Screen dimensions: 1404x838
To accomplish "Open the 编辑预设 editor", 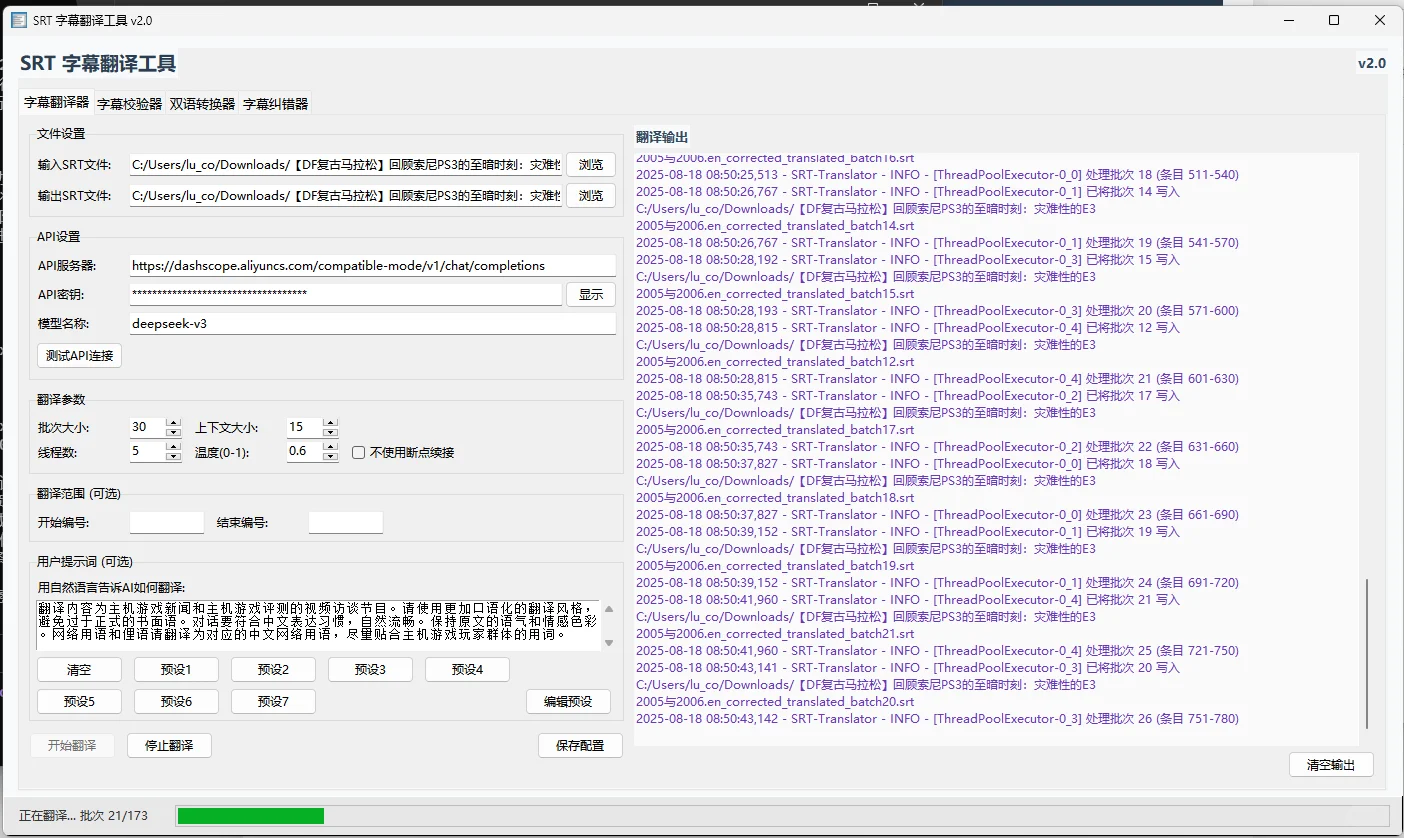I will pyautogui.click(x=568, y=701).
